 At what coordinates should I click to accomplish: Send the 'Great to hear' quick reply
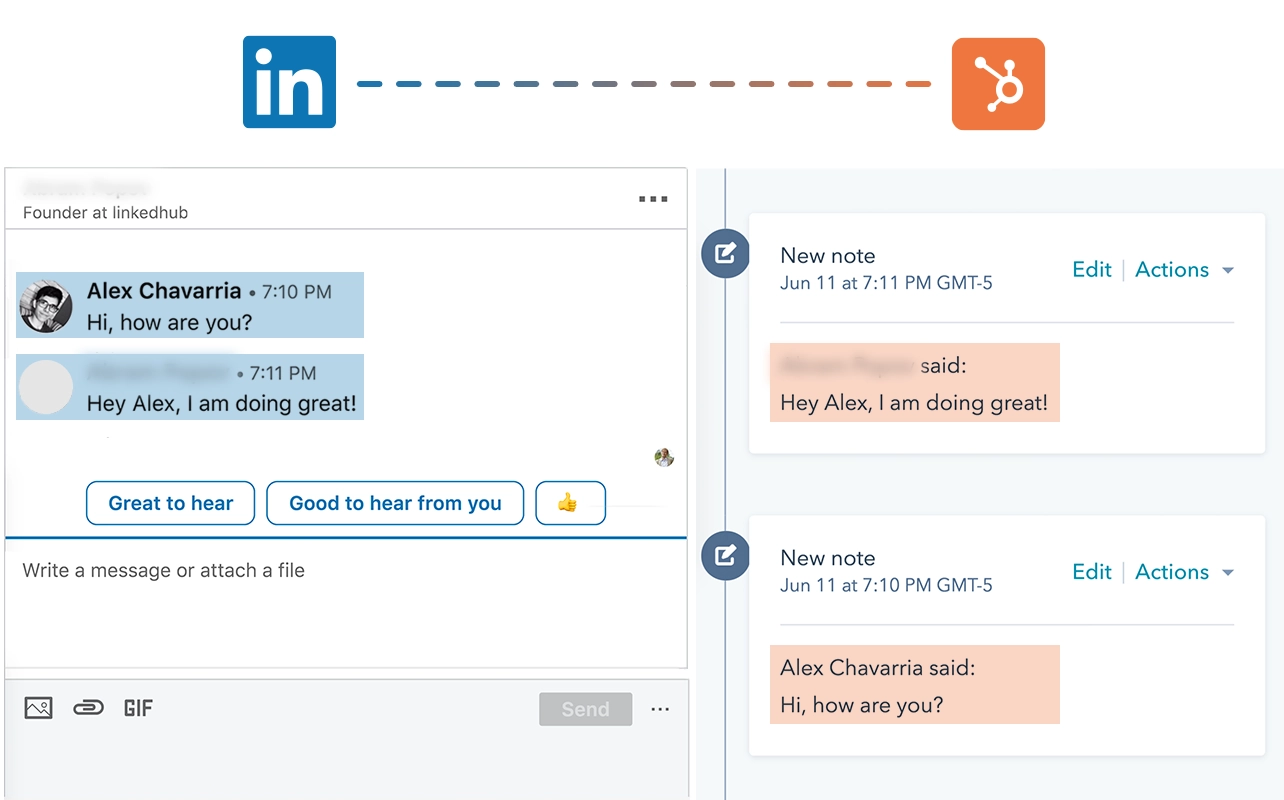[x=171, y=503]
